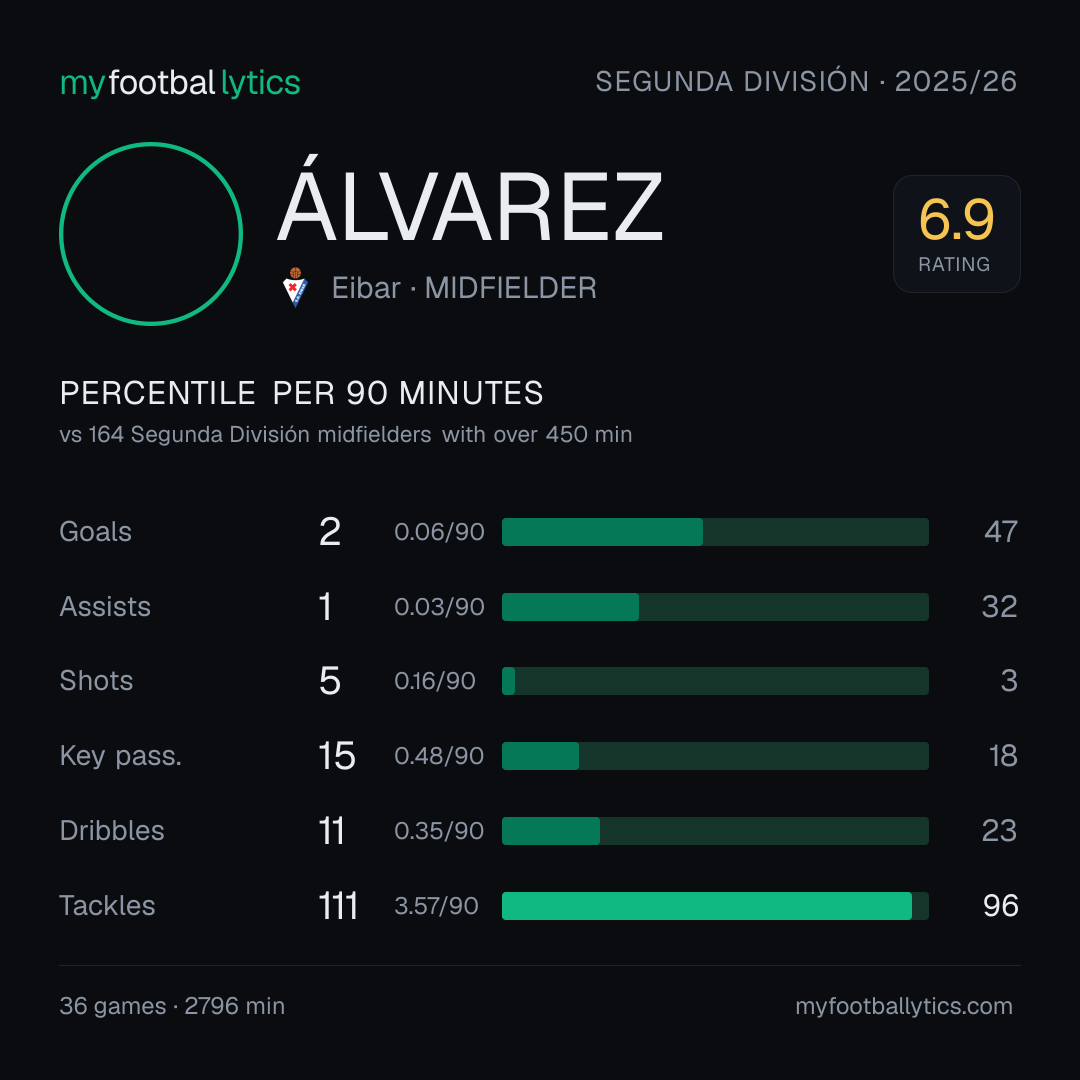
Task: Click the Dribbles percentile bar
Action: (x=715, y=831)
